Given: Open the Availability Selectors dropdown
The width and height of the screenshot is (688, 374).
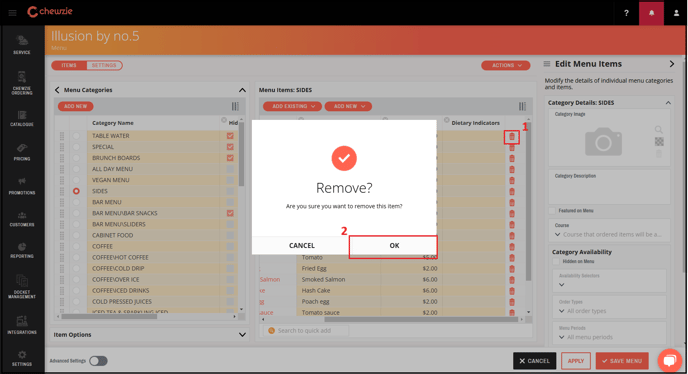Looking at the screenshot, I should 609,280.
